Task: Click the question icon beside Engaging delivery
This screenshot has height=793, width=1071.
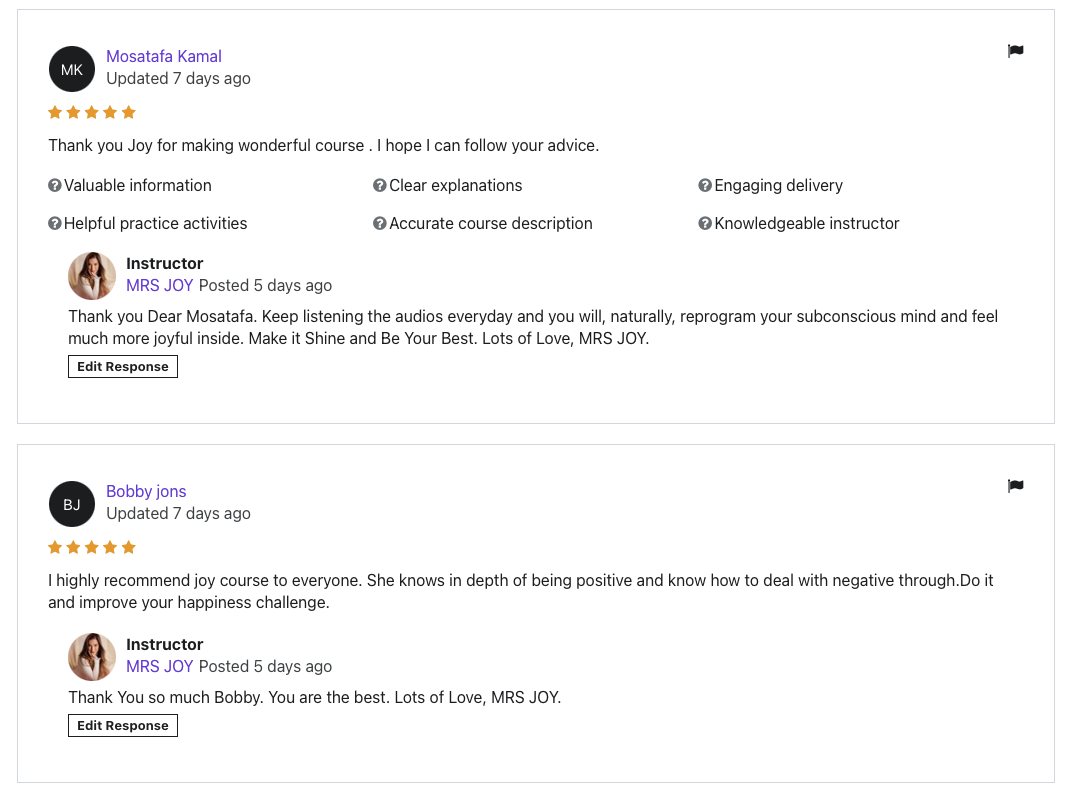Action: tap(705, 185)
